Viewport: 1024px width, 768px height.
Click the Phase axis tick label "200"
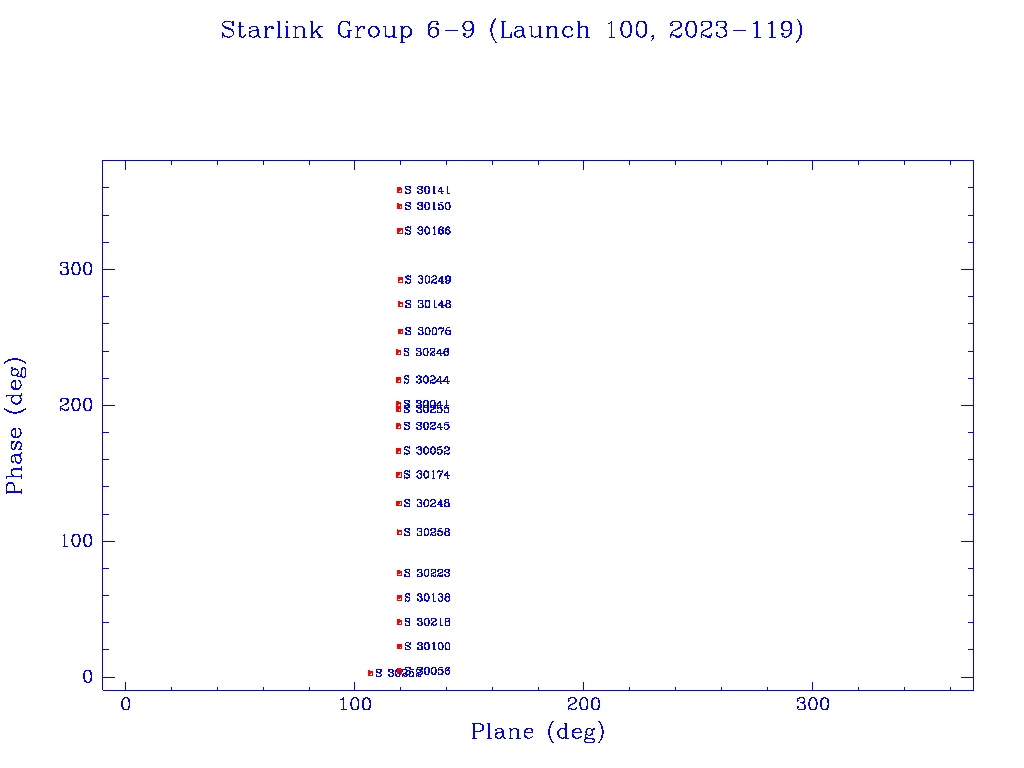tap(76, 405)
